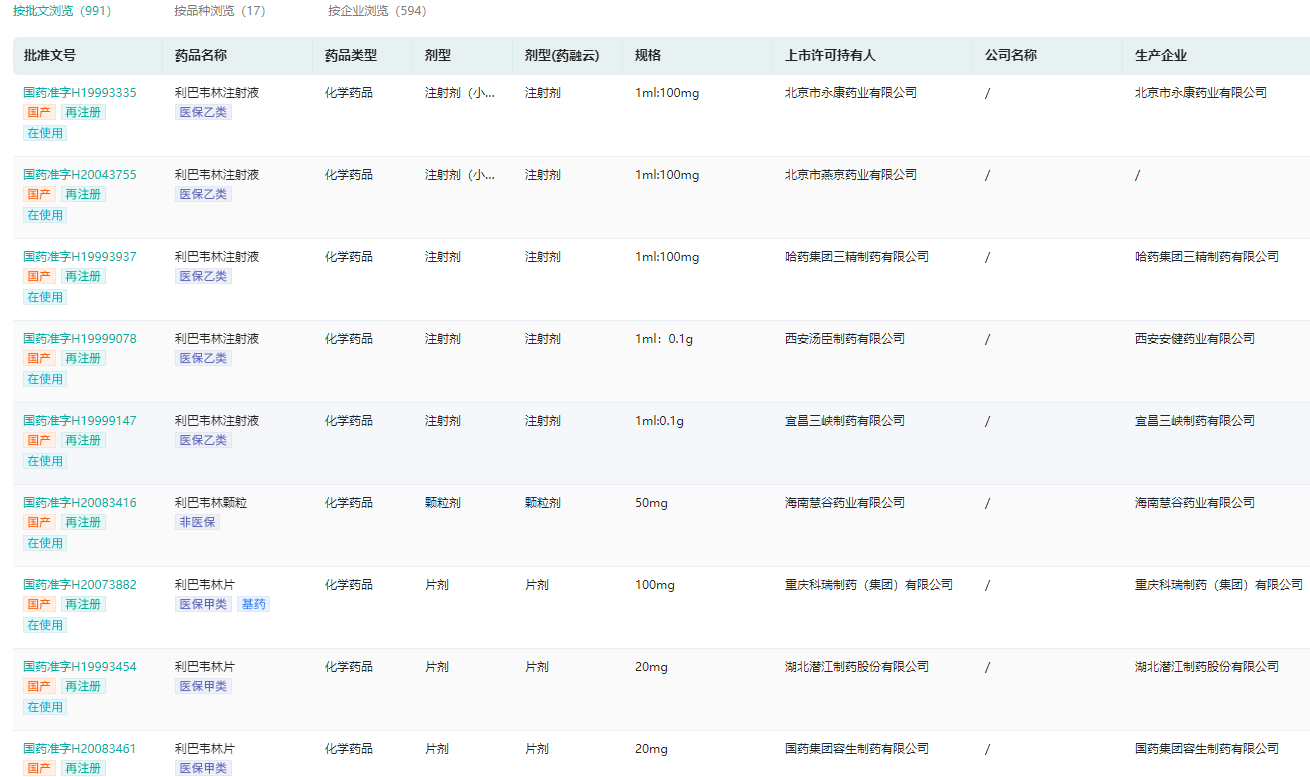Click the 生产企业 column header
This screenshot has width=1310, height=777.
[x=1161, y=56]
